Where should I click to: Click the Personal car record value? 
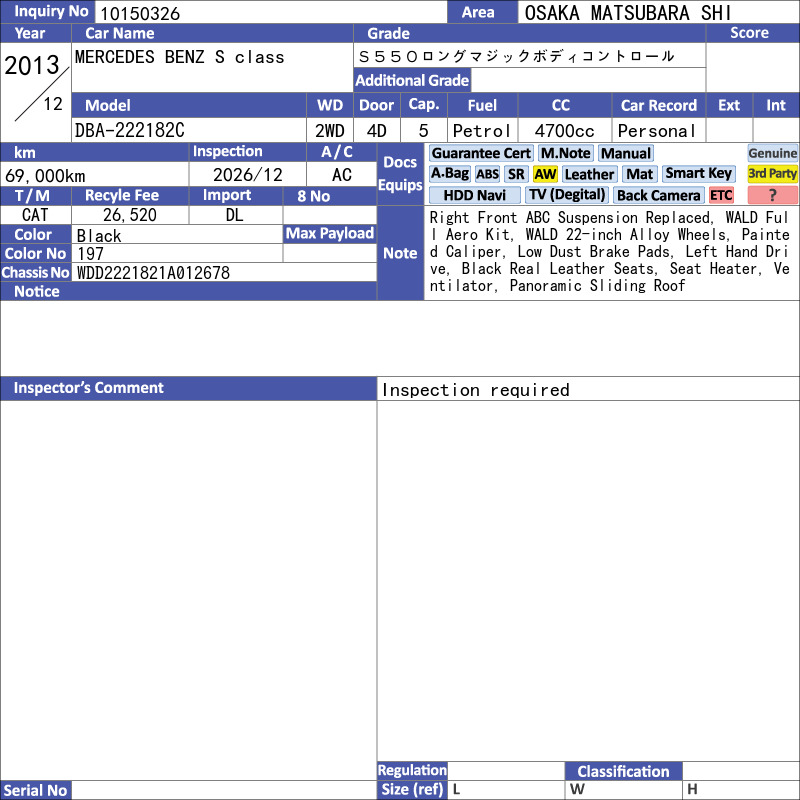[656, 131]
